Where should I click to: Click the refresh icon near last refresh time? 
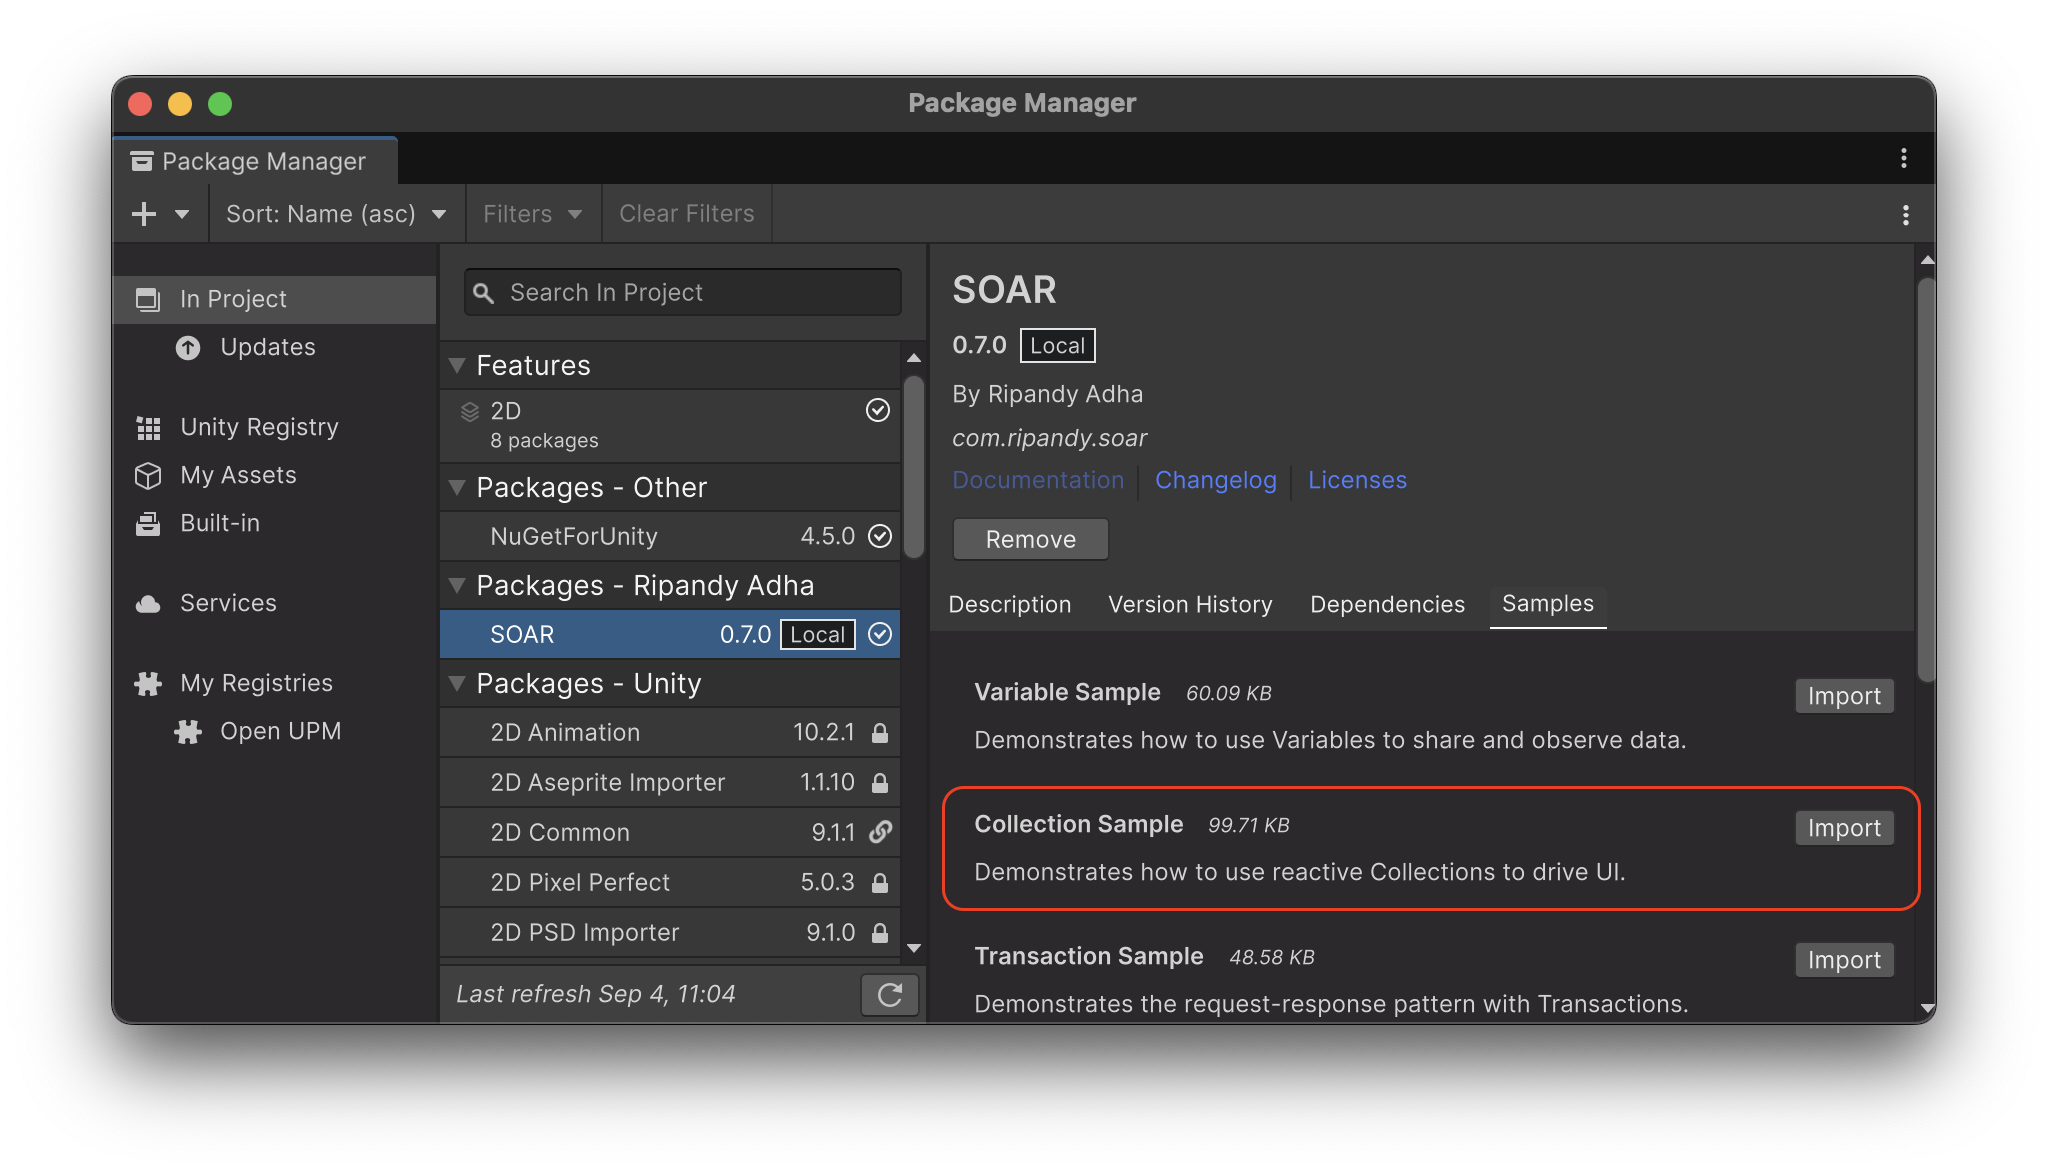888,994
